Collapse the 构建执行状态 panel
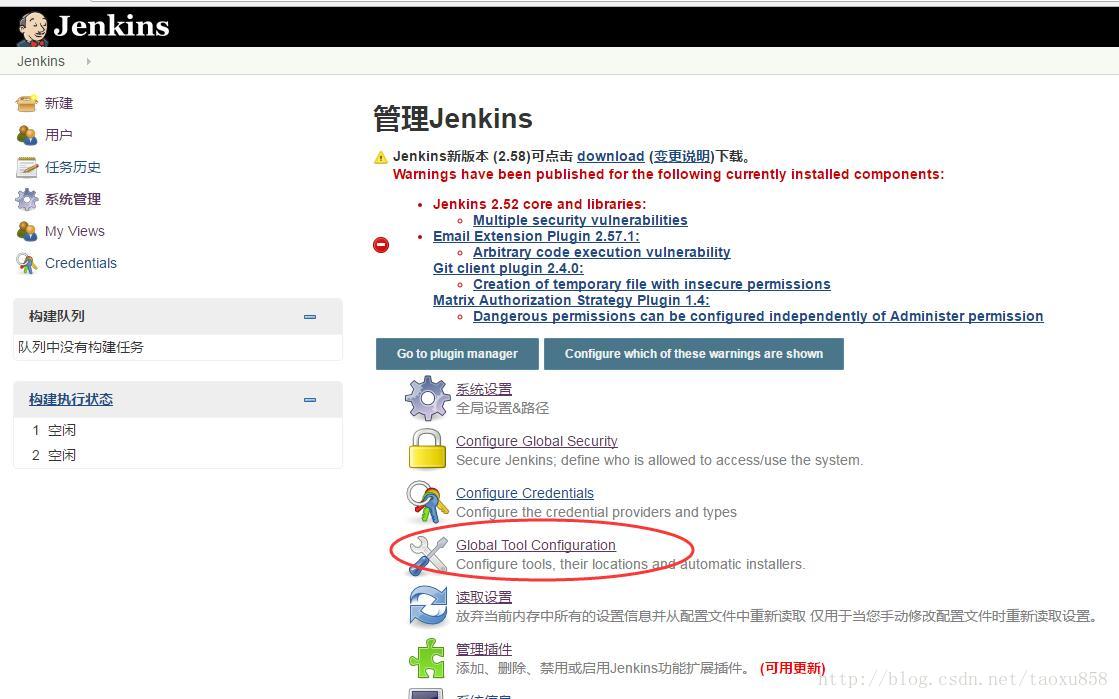This screenshot has width=1119, height=699. tap(310, 400)
